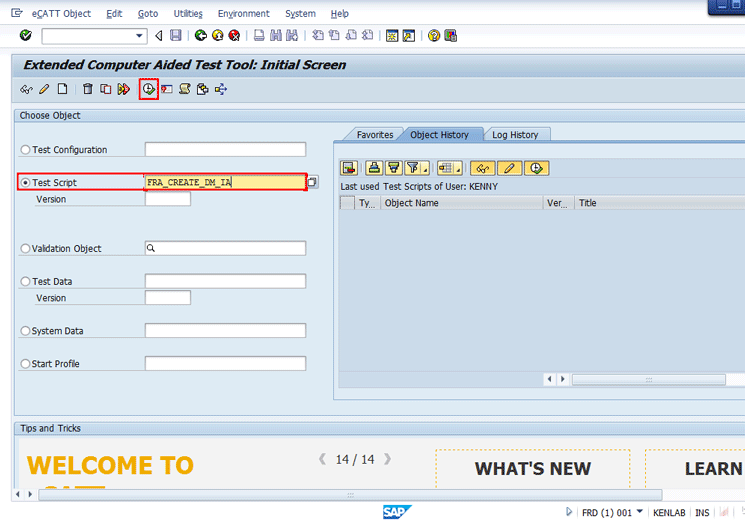Click the Last Page icon

click(x=367, y=35)
